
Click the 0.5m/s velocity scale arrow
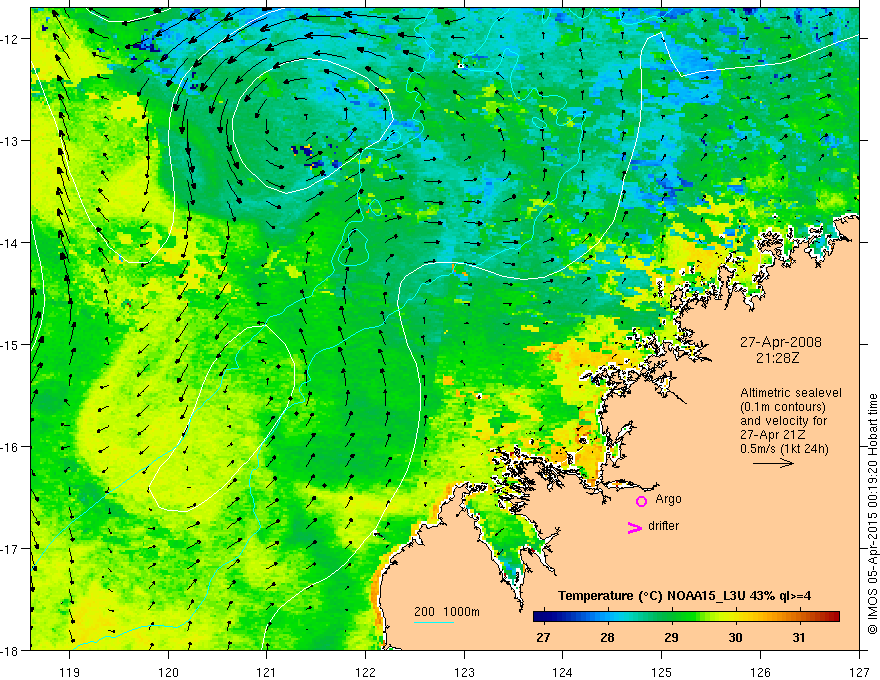773,463
